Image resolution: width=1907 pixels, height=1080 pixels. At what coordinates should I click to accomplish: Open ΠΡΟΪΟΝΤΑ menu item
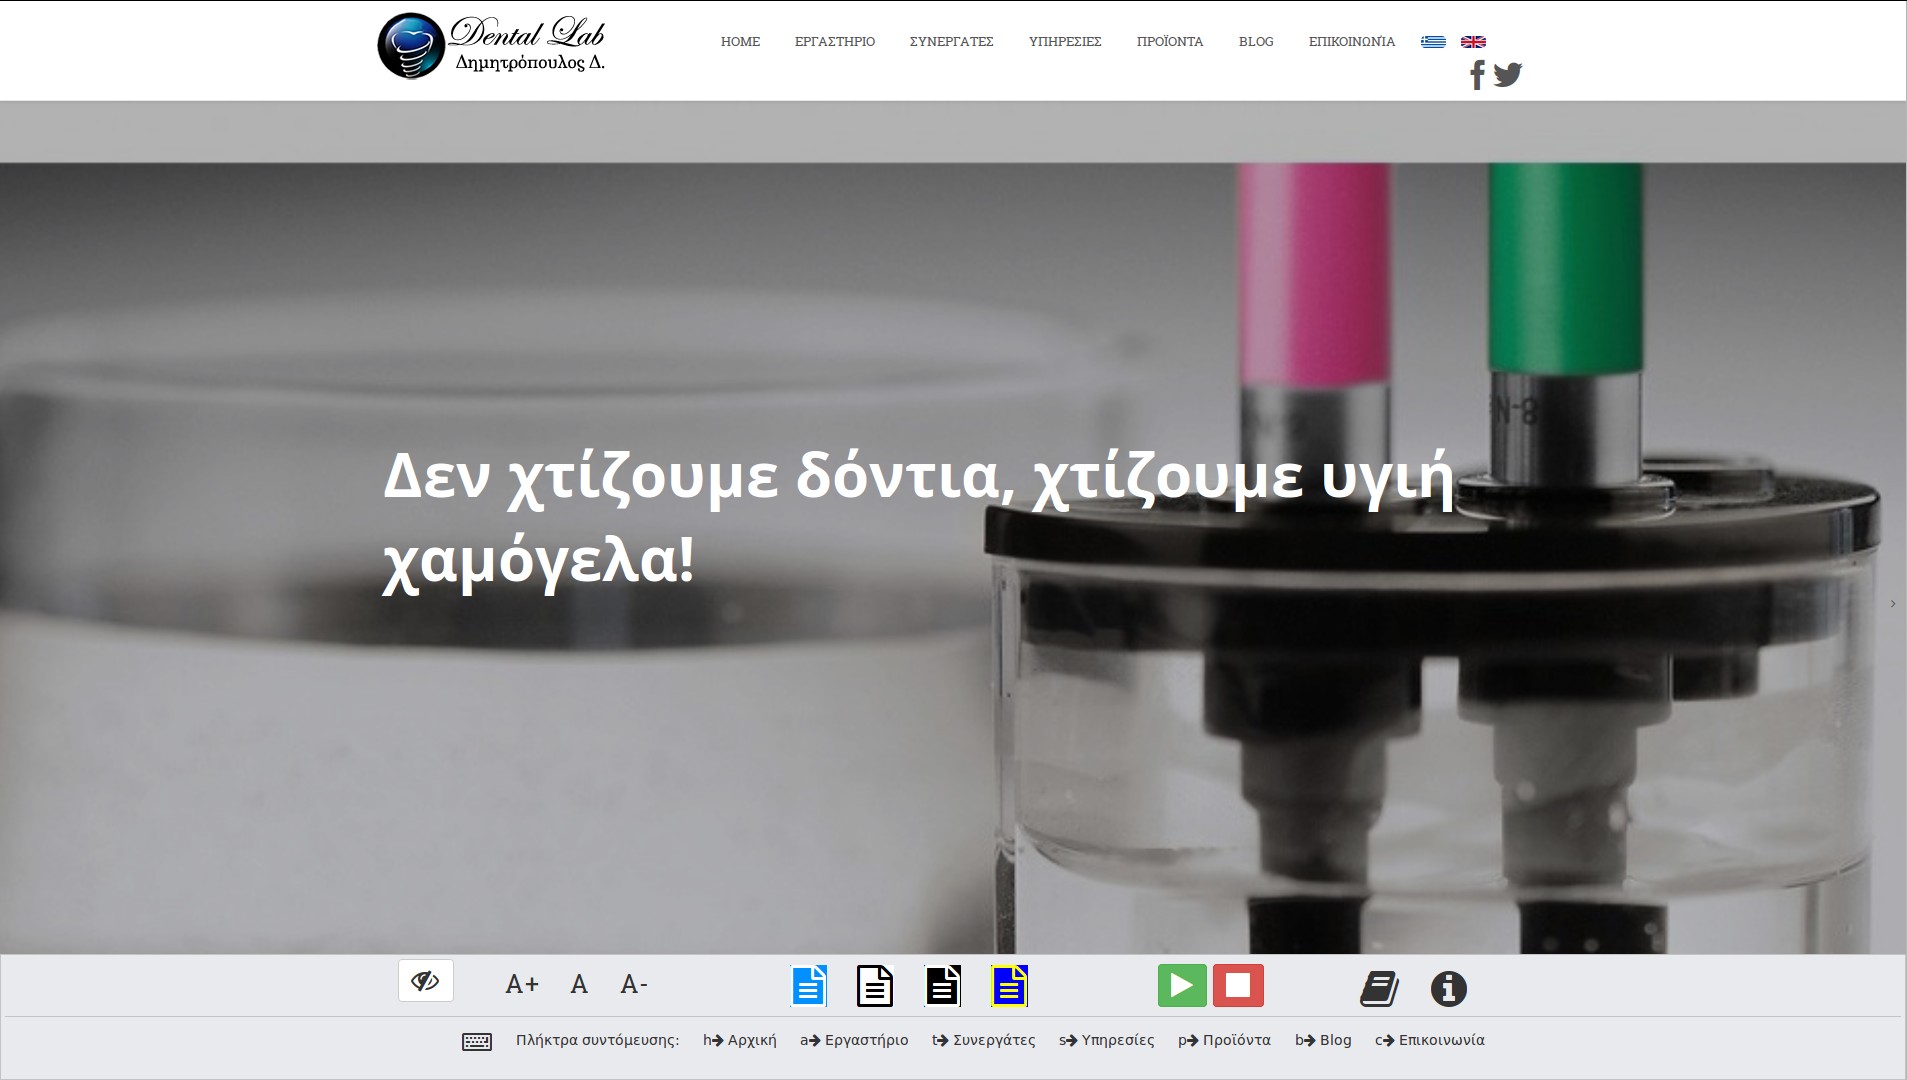pyautogui.click(x=1170, y=42)
